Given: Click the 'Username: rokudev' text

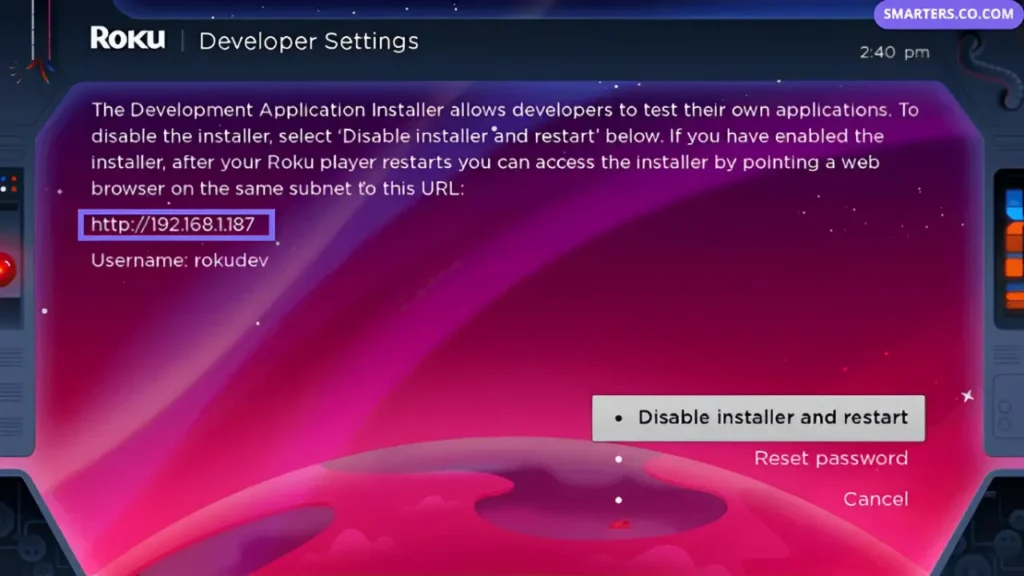Looking at the screenshot, I should click(x=180, y=261).
